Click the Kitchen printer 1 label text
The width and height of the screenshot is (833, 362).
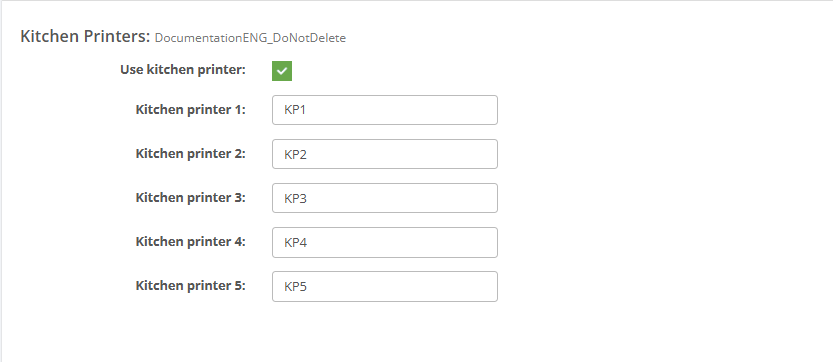[x=191, y=110]
